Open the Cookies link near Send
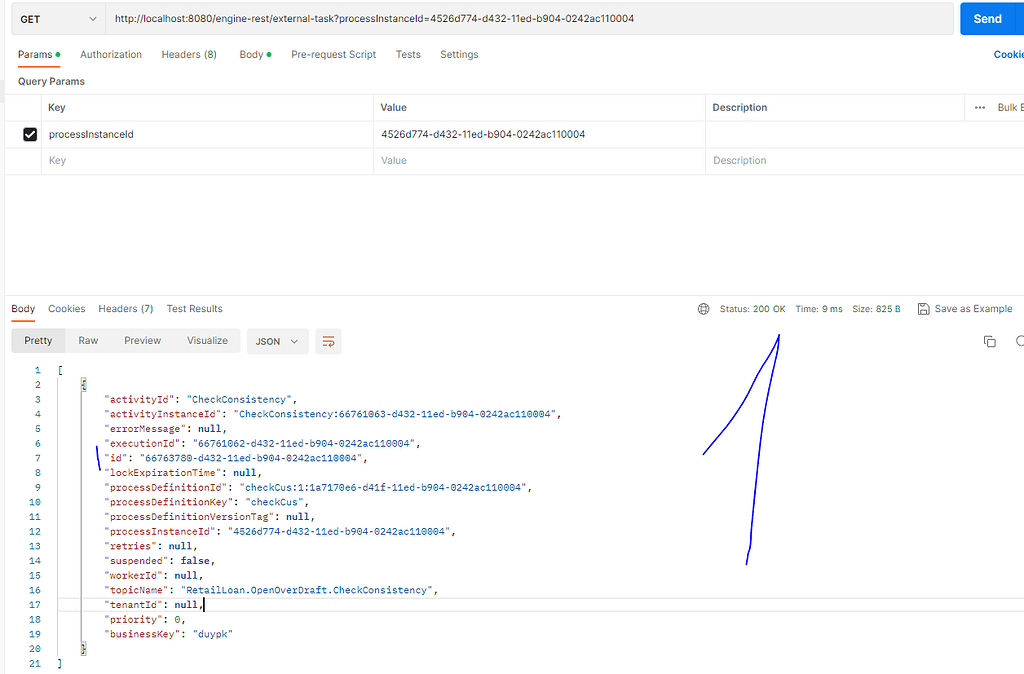This screenshot has height=674, width=1024. tap(1008, 55)
